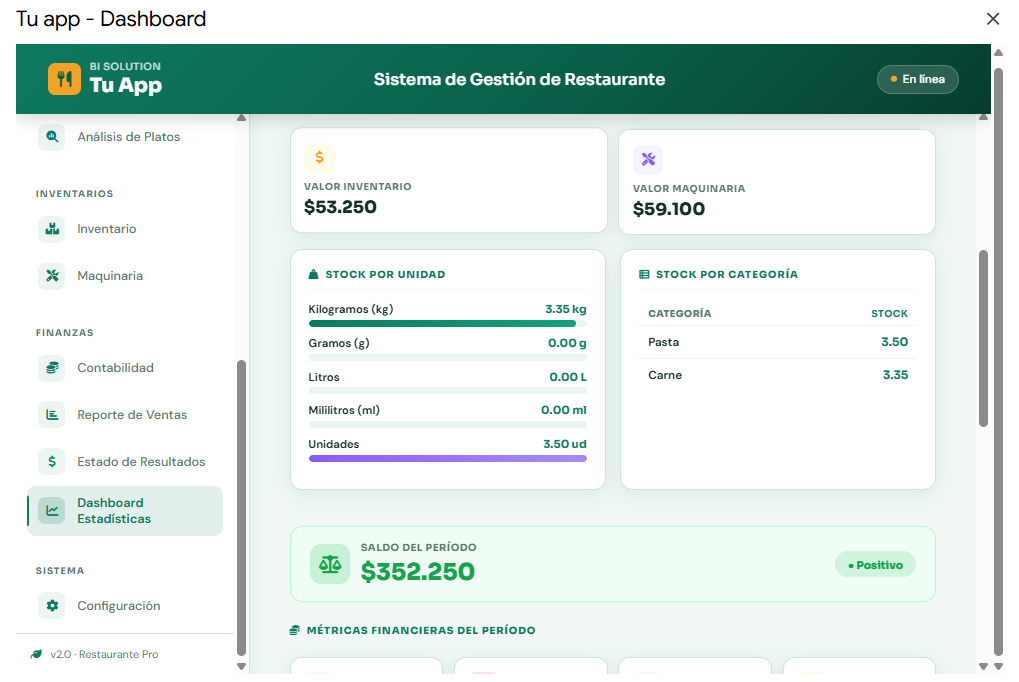The height and width of the screenshot is (682, 1019).
Task: Click the Positivo balance badge
Action: pyautogui.click(x=875, y=565)
